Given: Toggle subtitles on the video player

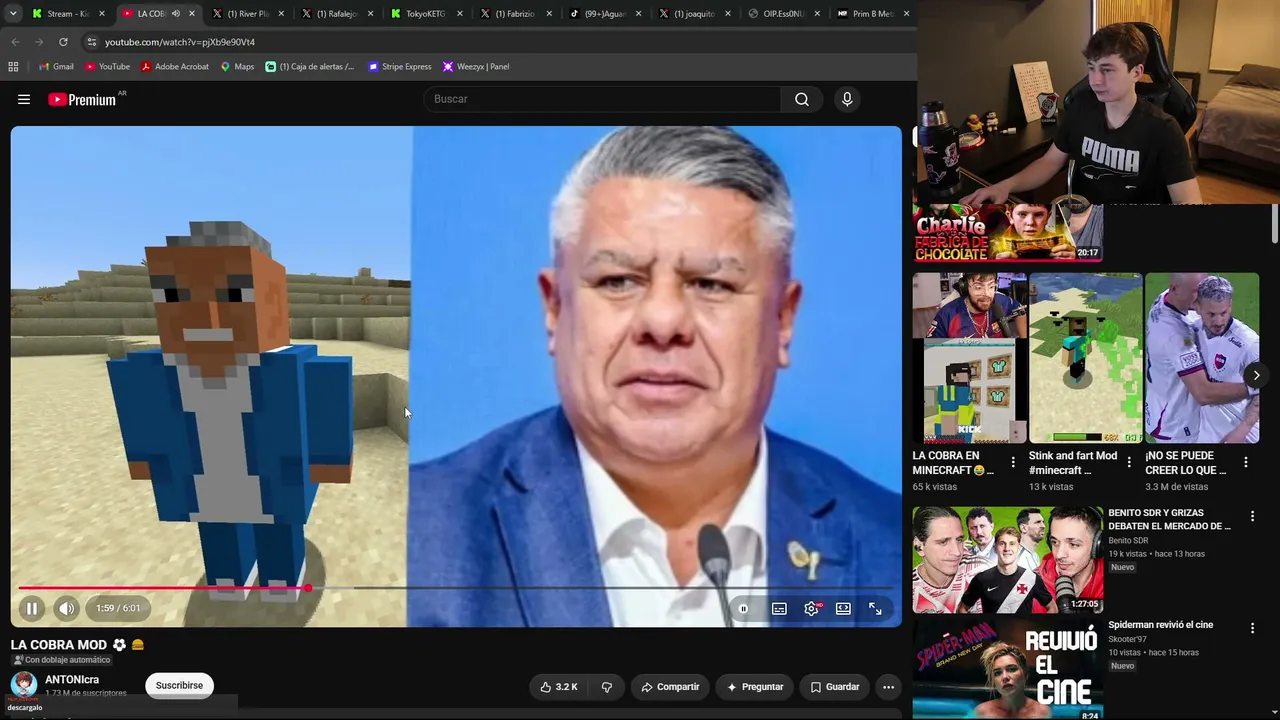Looking at the screenshot, I should coord(779,608).
